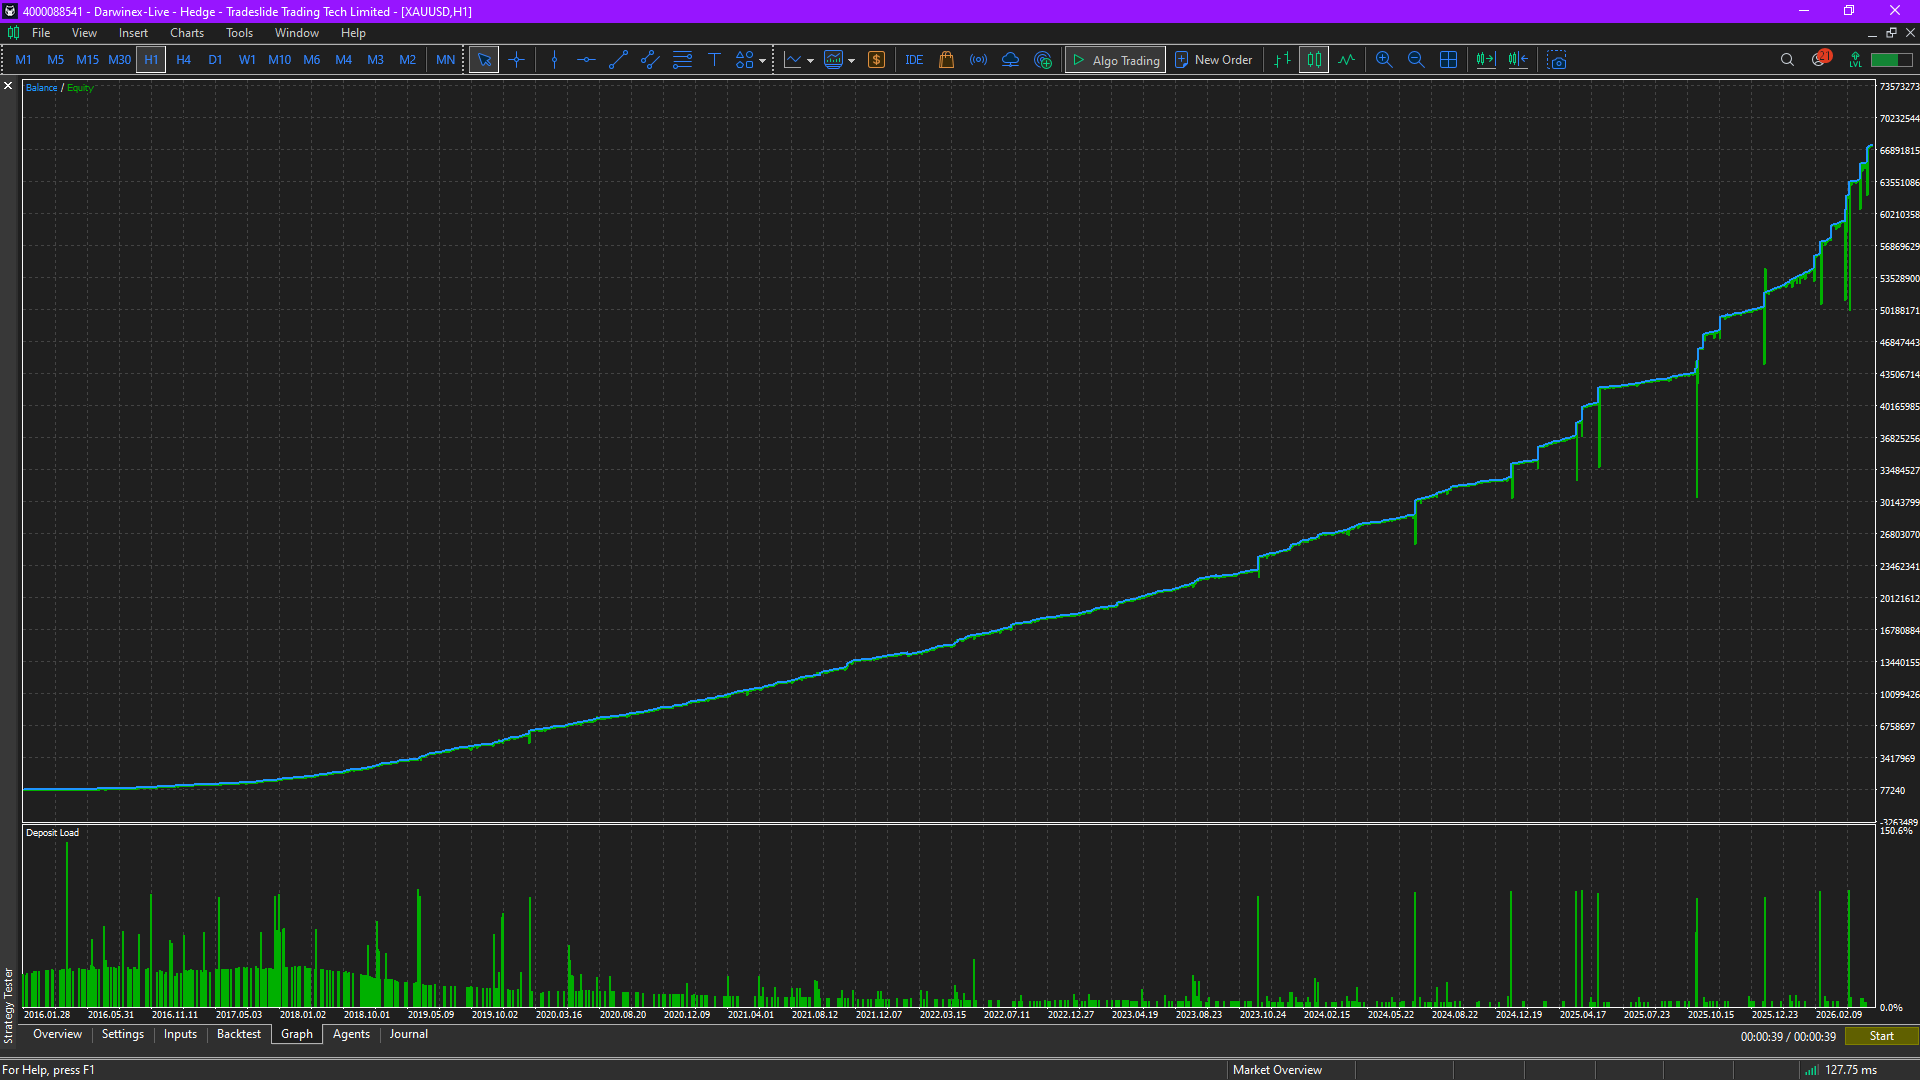Viewport: 1920px width, 1080px height.
Task: Switch chart to candlestick display mode
Action: click(1314, 60)
